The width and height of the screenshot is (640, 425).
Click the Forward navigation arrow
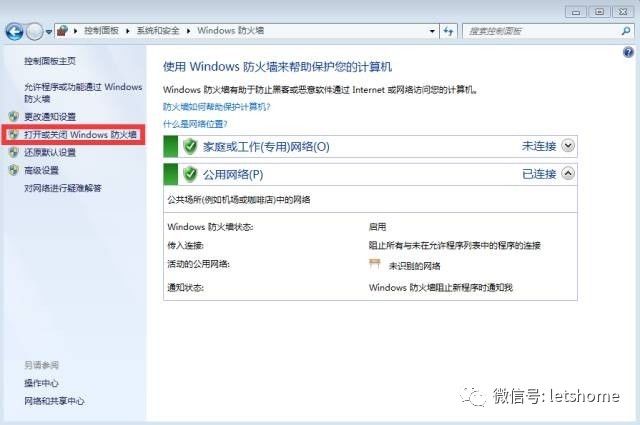tap(35, 31)
